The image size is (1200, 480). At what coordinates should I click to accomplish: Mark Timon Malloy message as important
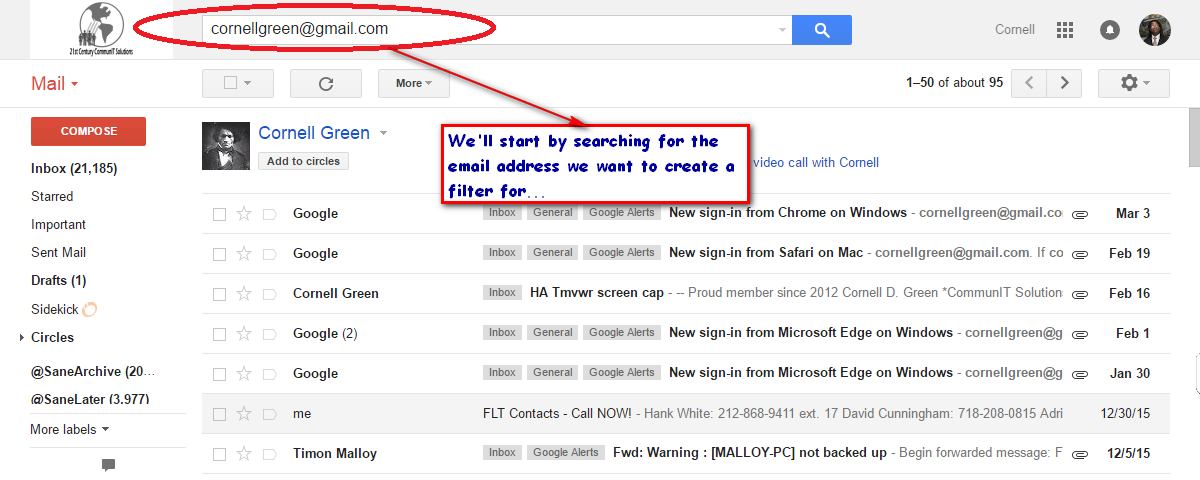tap(269, 453)
